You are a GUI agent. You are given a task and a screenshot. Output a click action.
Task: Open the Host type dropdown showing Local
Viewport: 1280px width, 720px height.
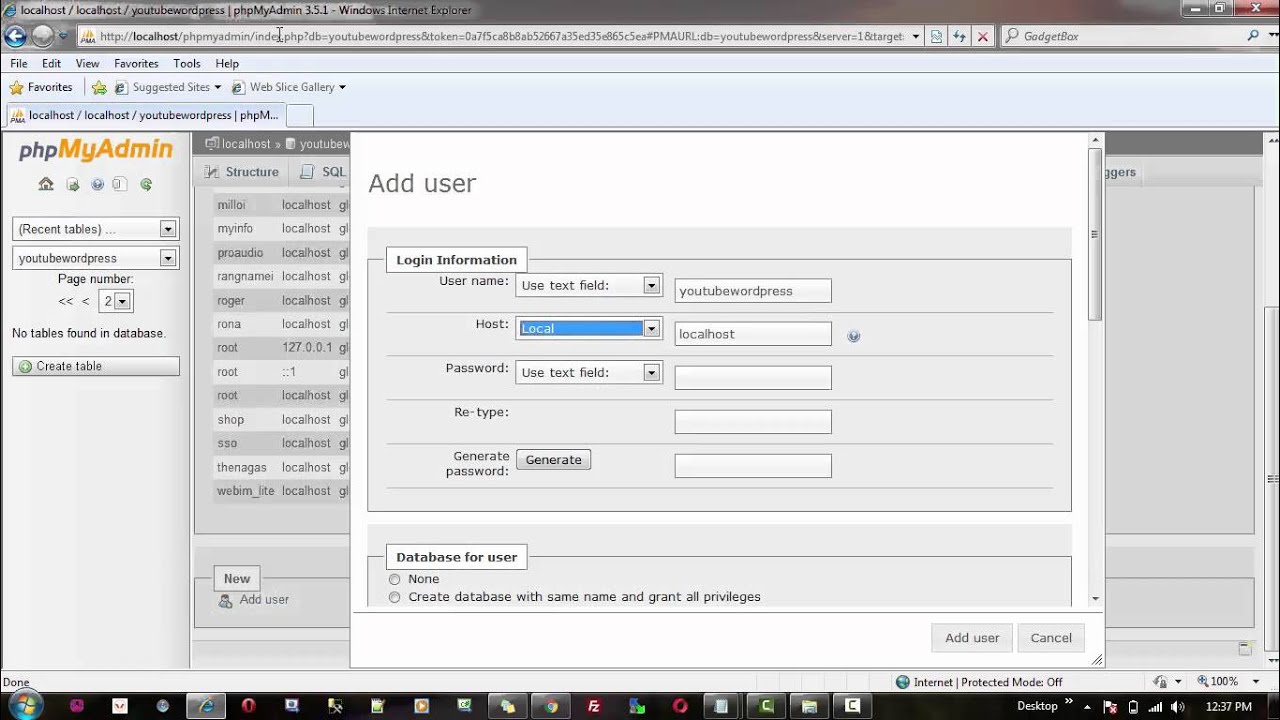[589, 328]
